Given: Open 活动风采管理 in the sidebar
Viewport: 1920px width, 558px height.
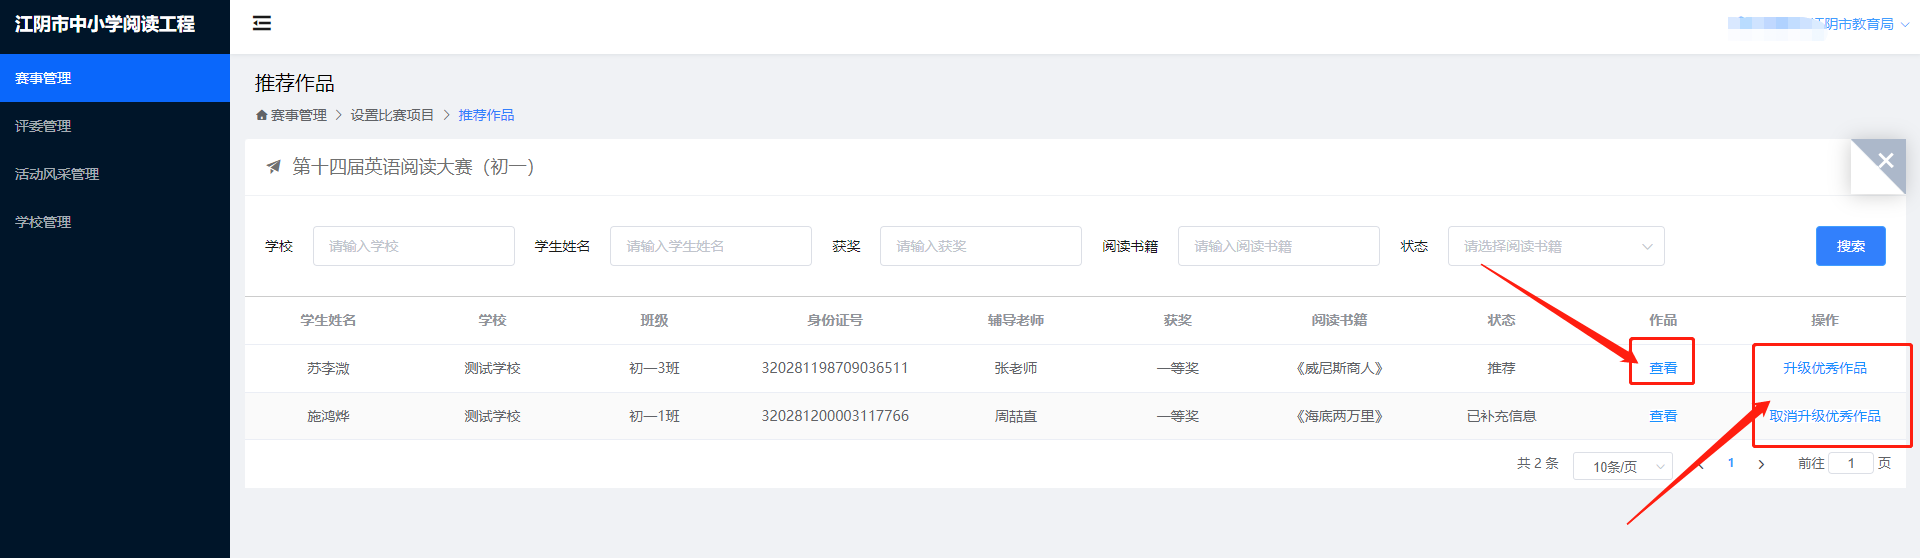Looking at the screenshot, I should pos(115,174).
